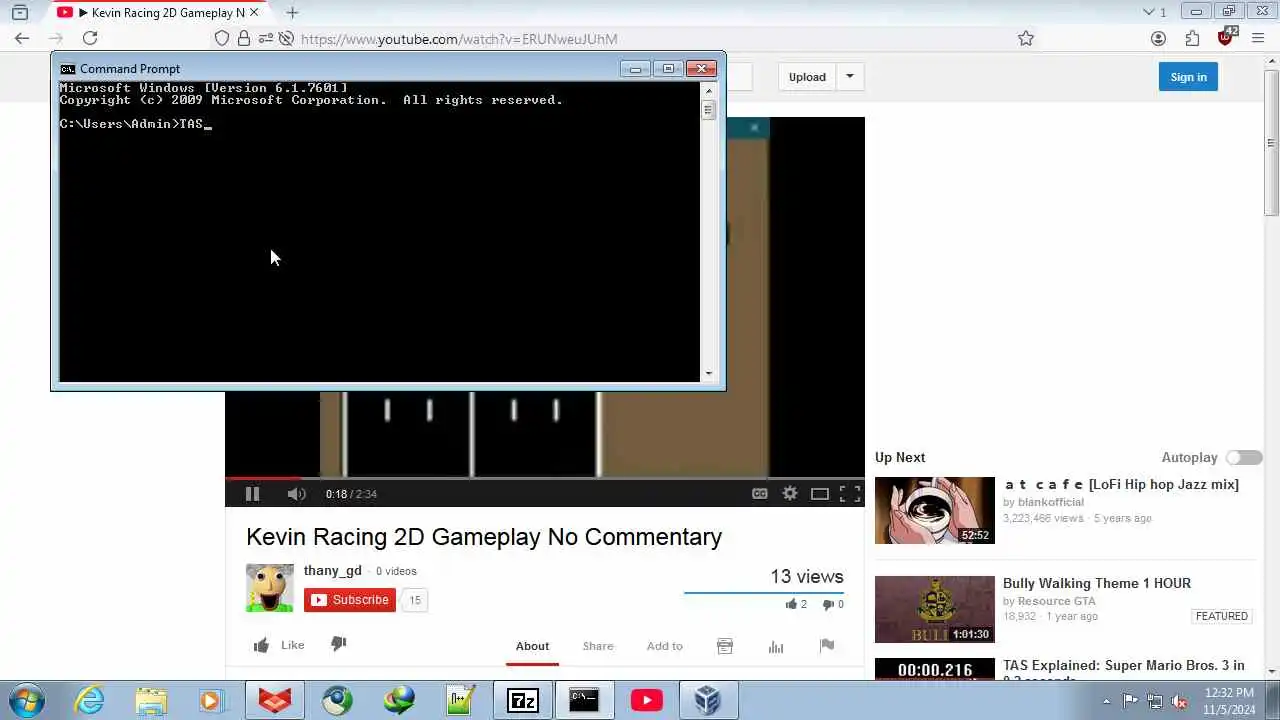Viewport: 1280px width, 720px height.
Task: Close the Kevin Racing 2D tab
Action: (253, 12)
